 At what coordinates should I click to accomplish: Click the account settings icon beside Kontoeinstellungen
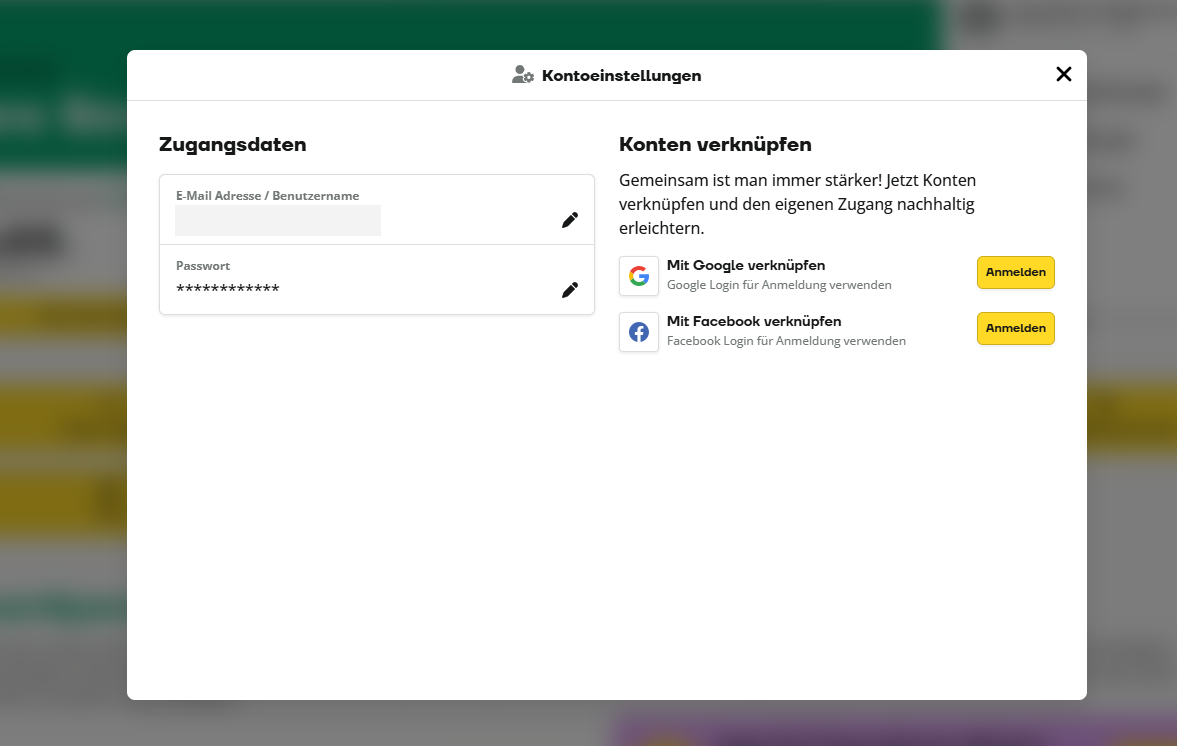click(522, 75)
